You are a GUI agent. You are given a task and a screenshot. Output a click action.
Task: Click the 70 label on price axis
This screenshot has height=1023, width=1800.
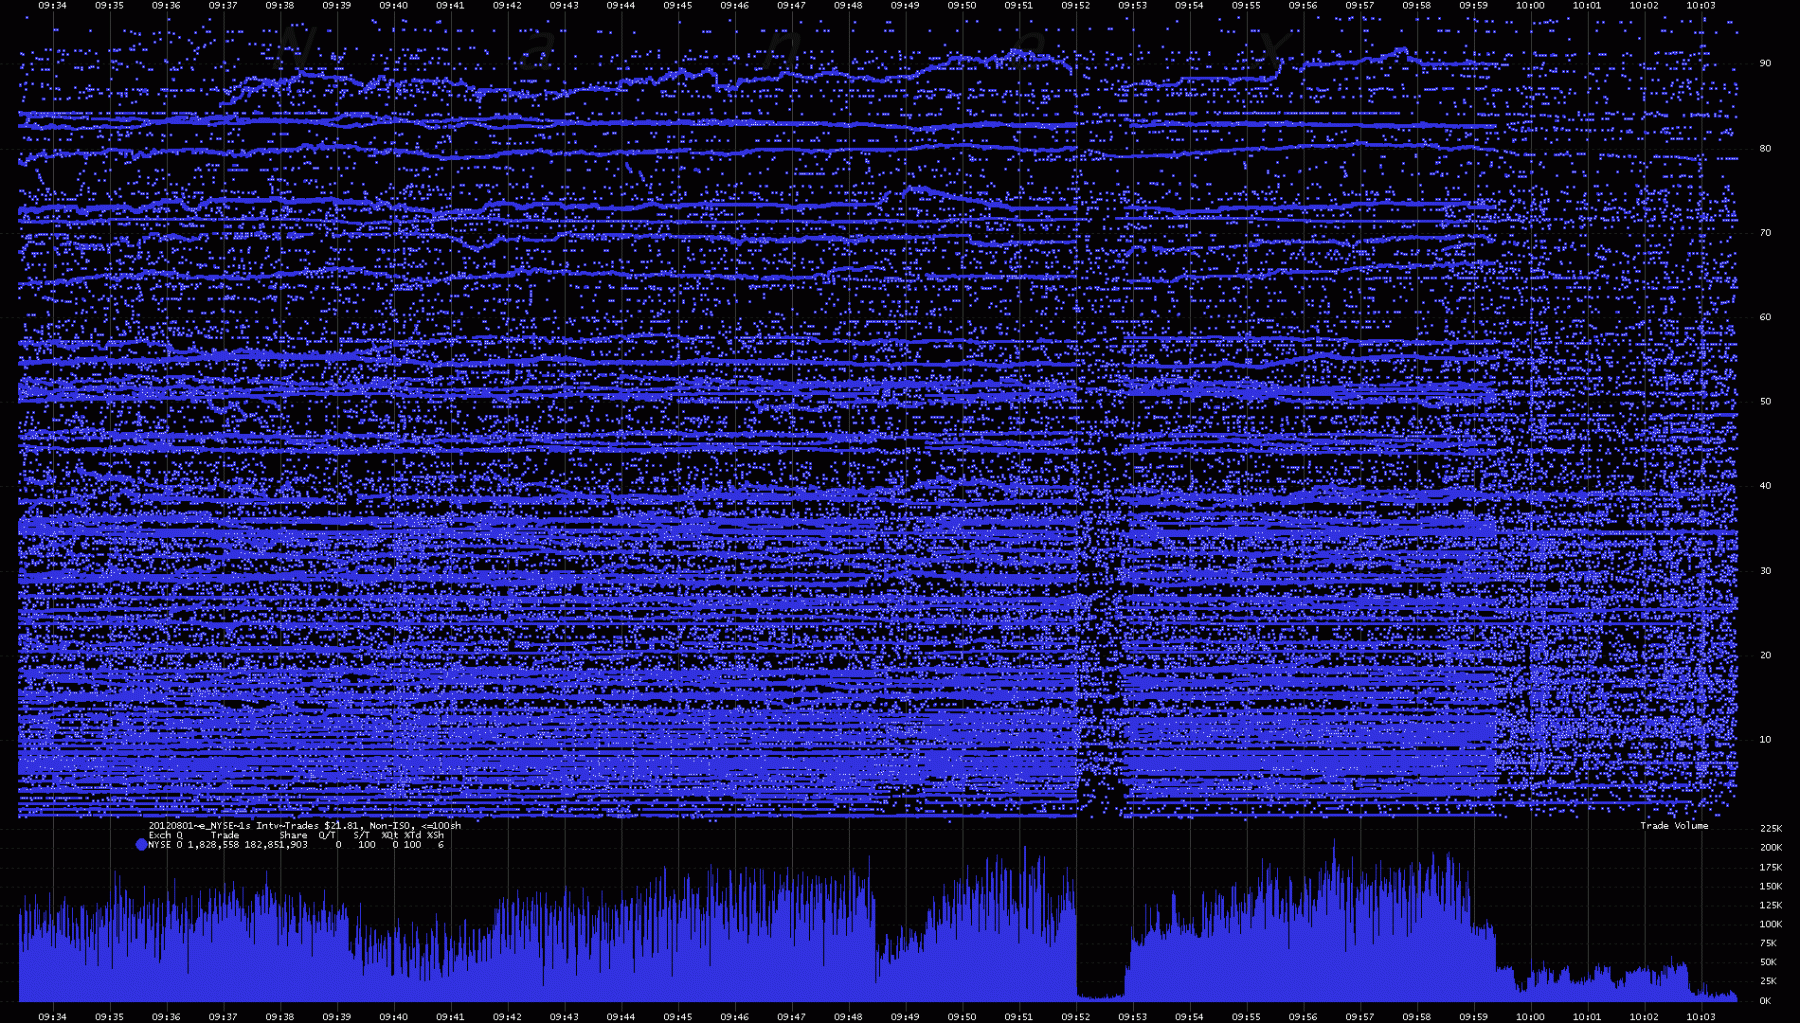click(1765, 233)
